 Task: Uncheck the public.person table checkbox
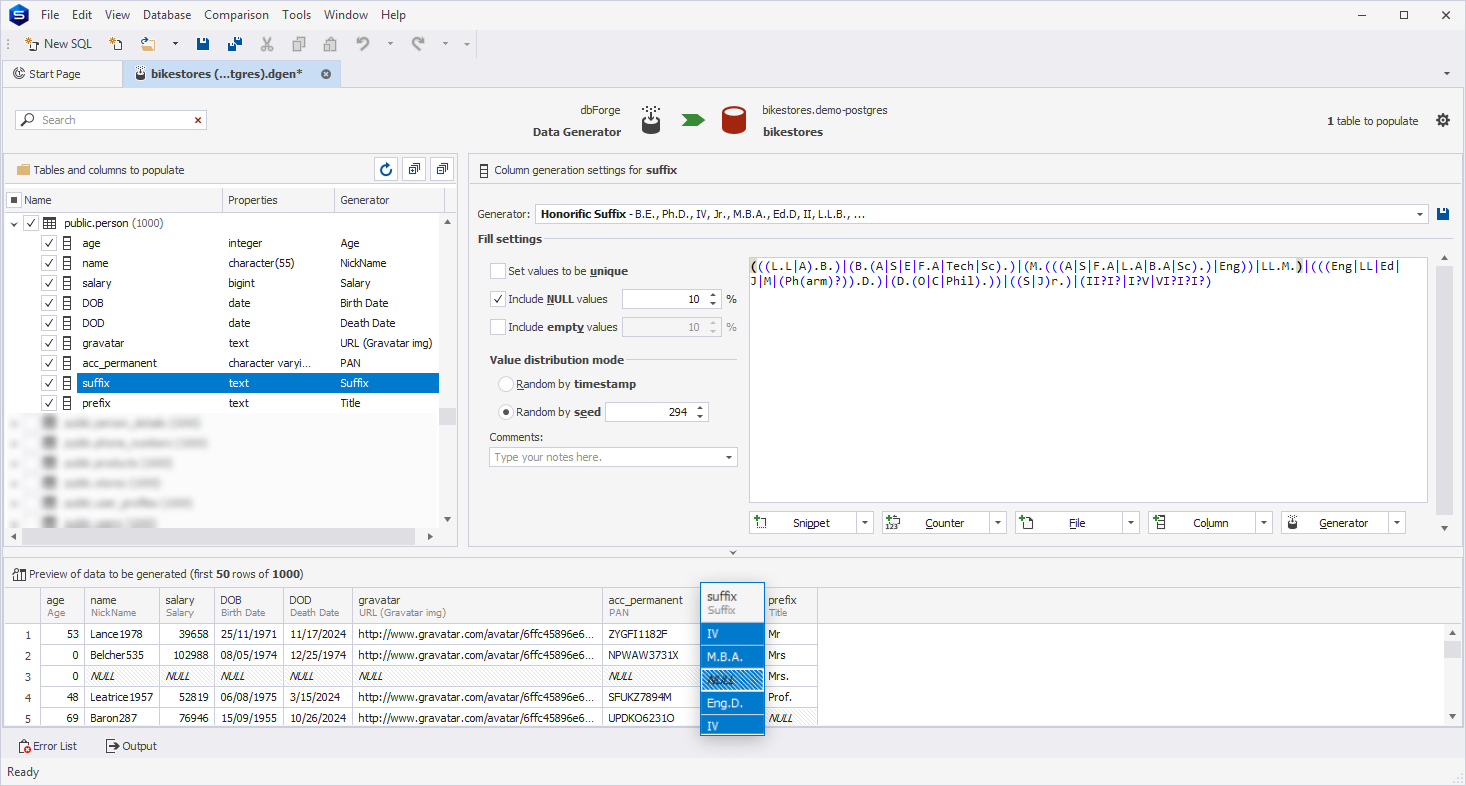[31, 223]
